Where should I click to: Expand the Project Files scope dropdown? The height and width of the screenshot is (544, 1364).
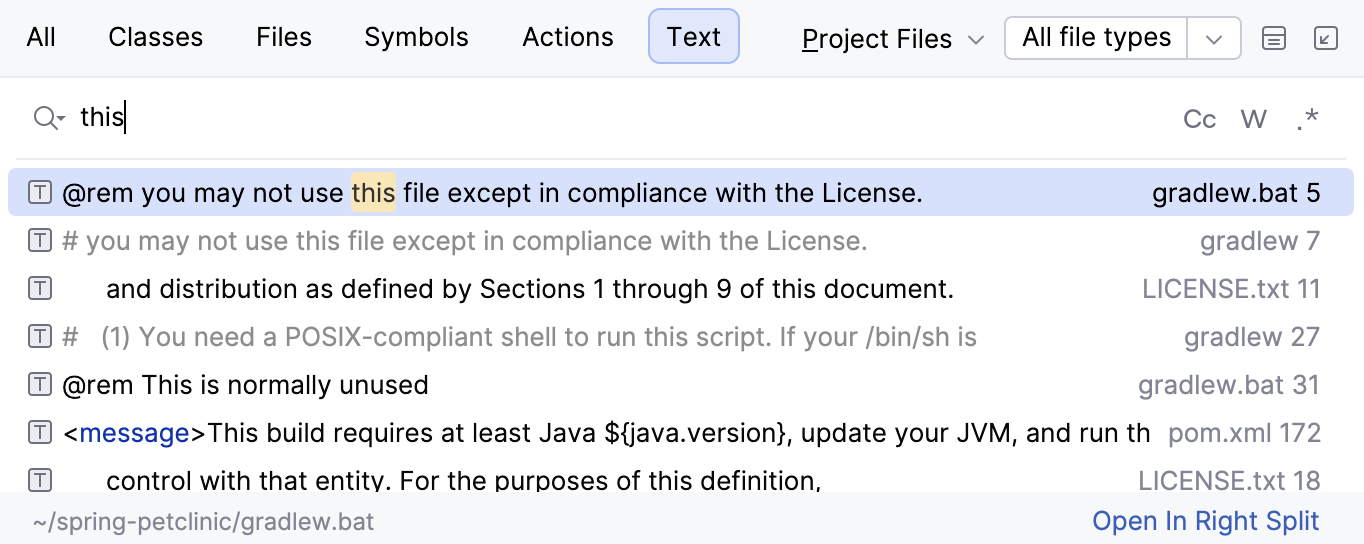click(893, 39)
